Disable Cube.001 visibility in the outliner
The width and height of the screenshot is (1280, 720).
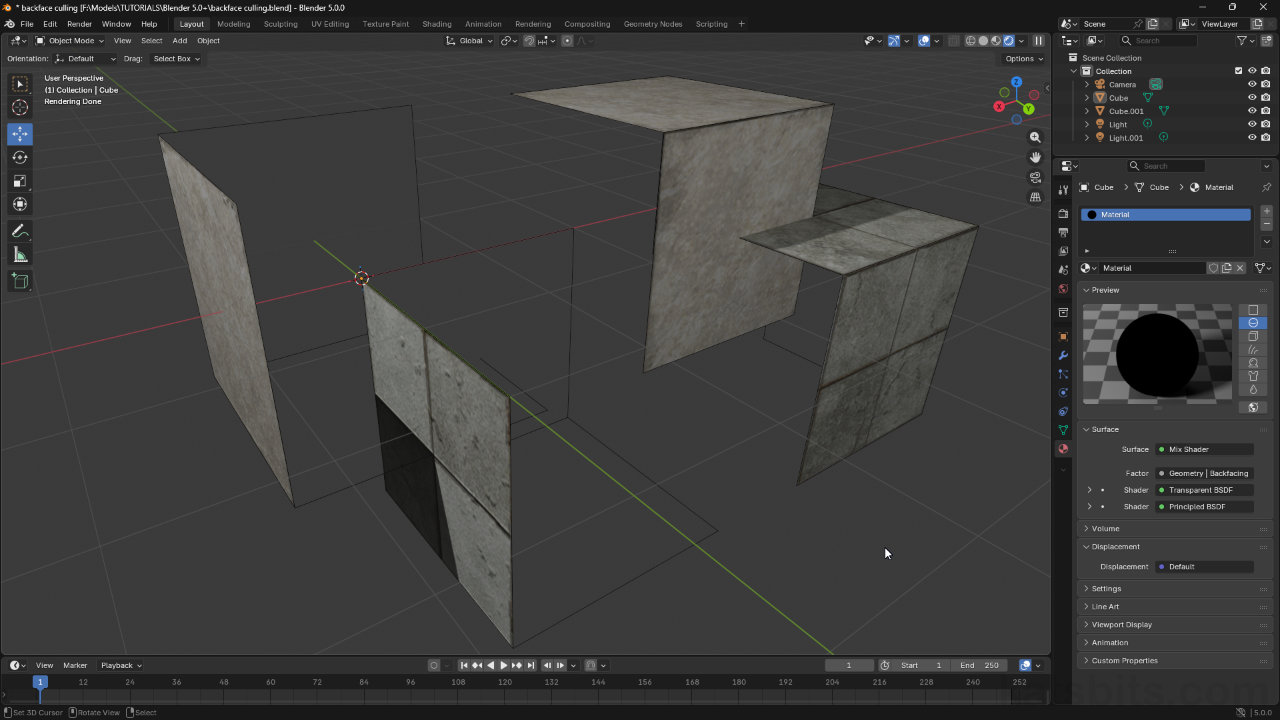click(1252, 111)
